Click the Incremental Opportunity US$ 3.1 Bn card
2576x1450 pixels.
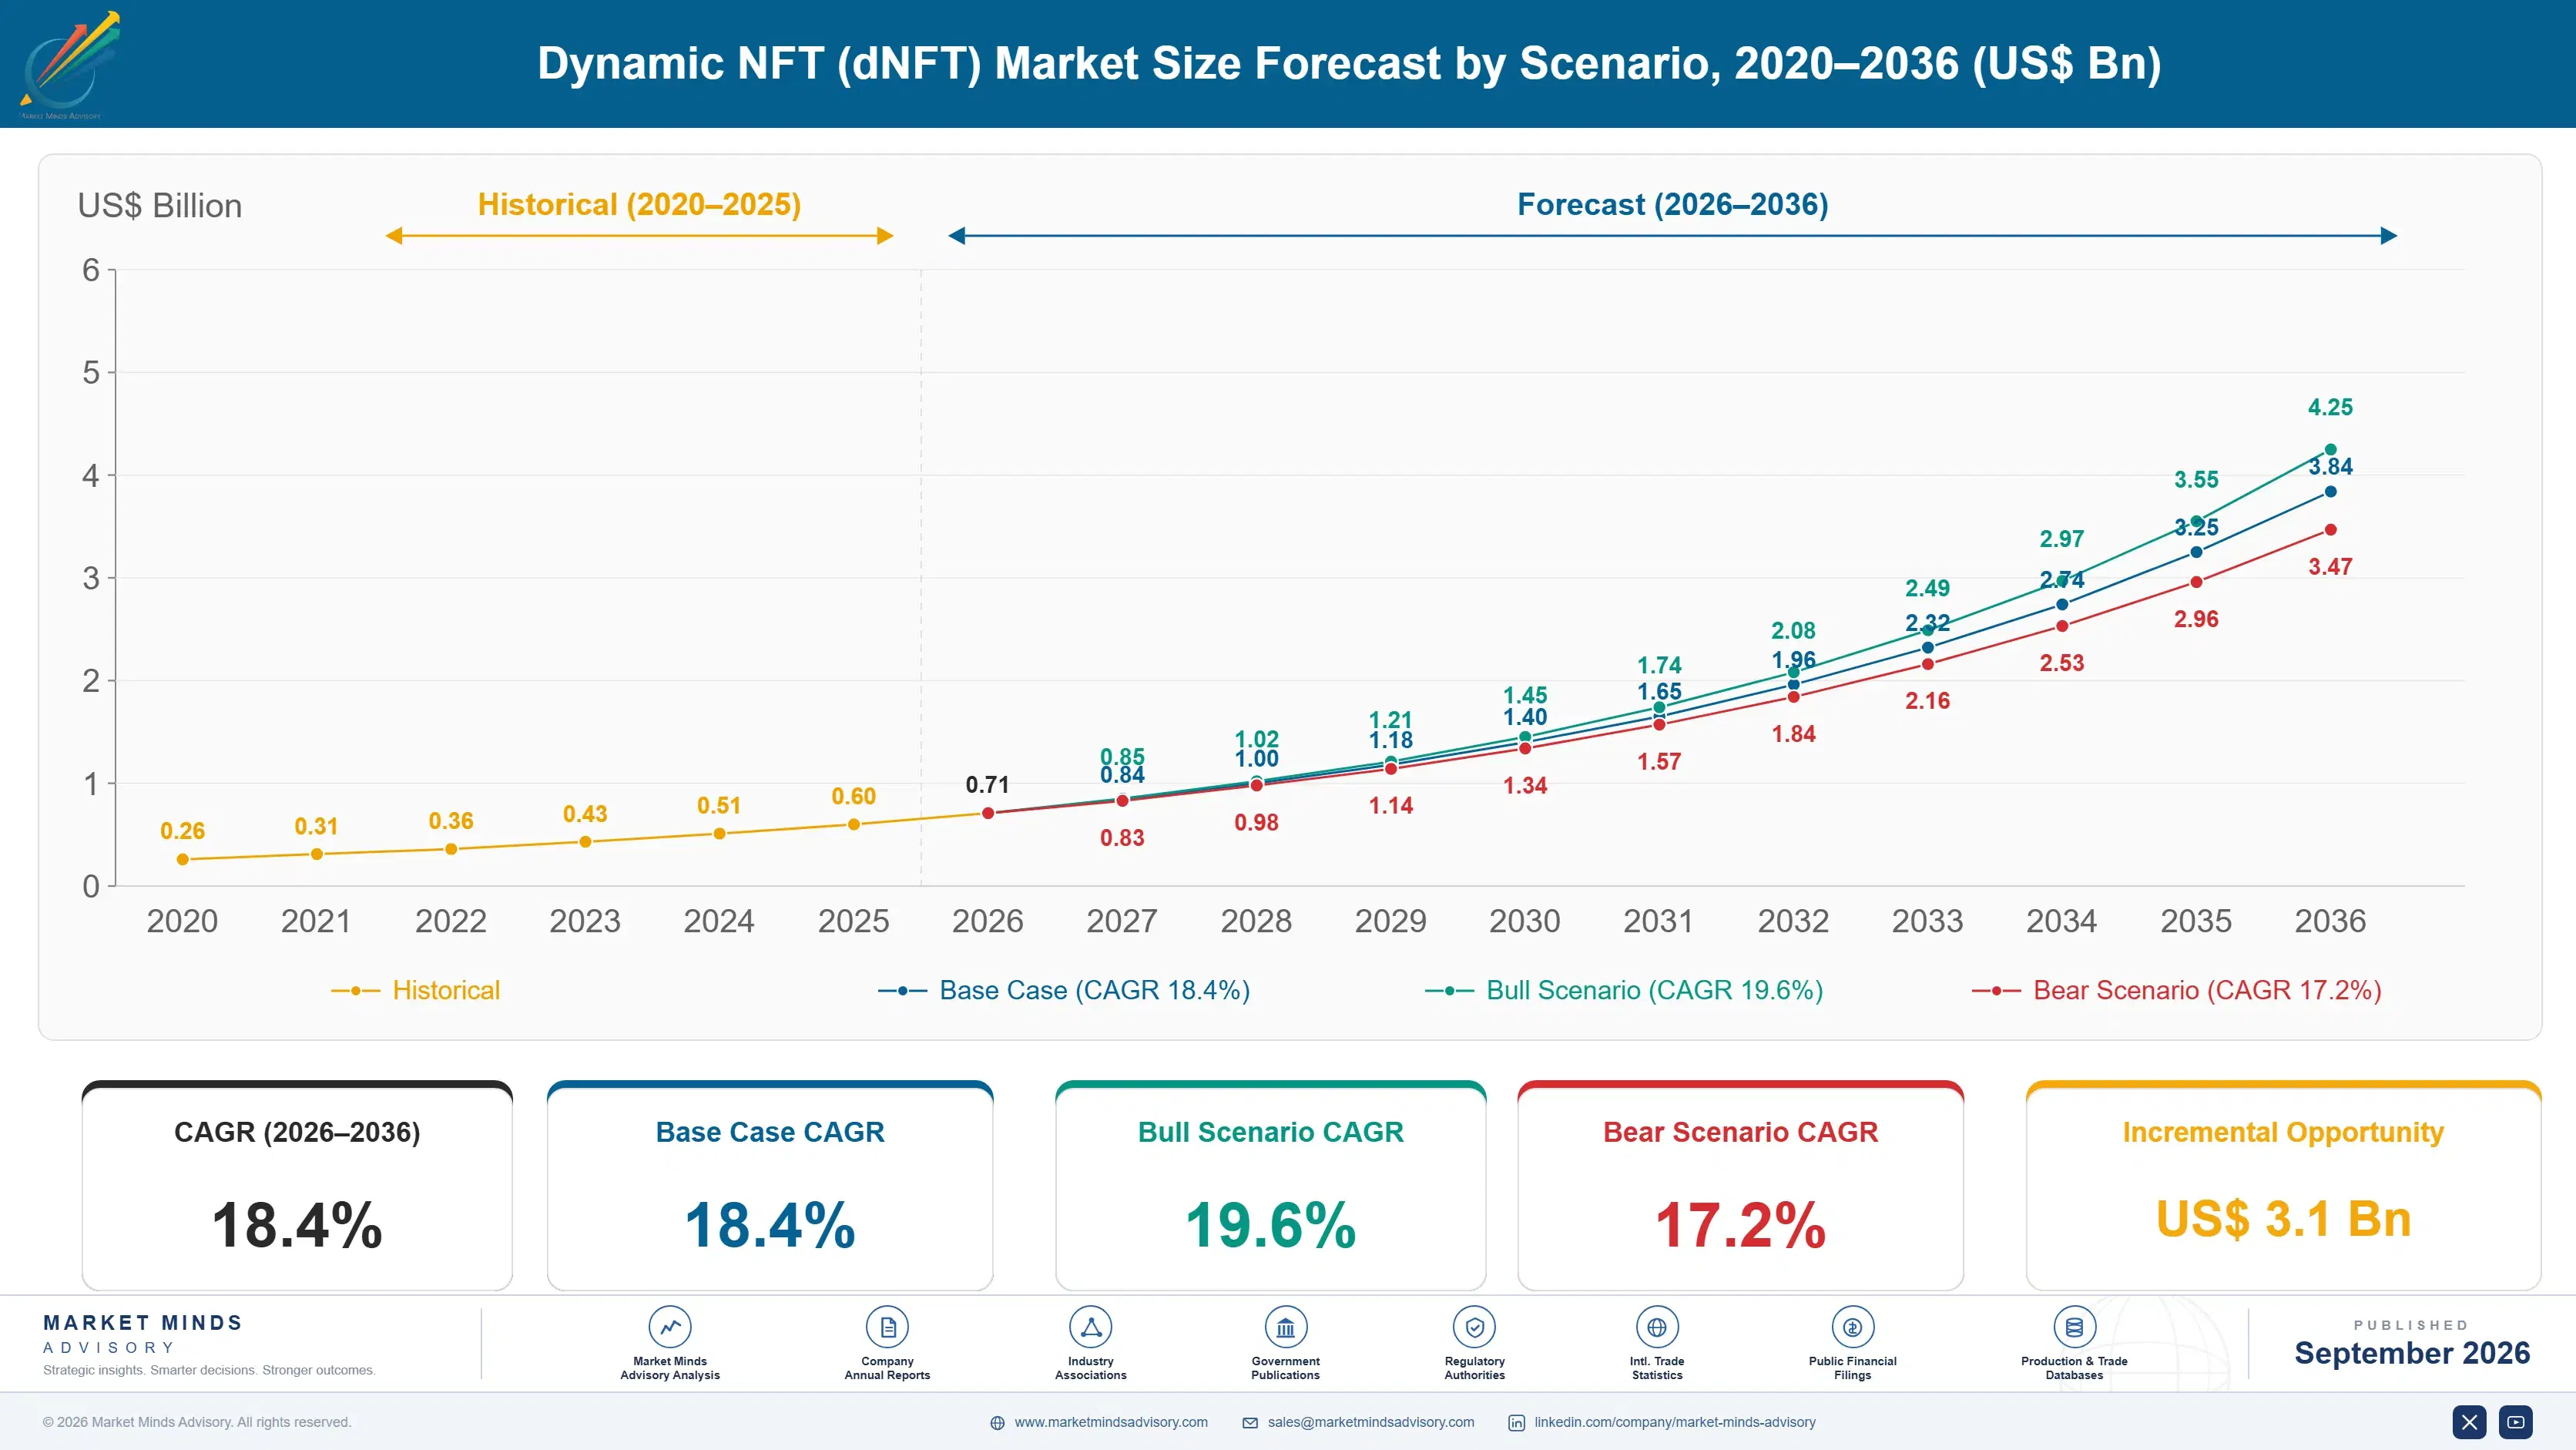pyautogui.click(x=2283, y=1186)
